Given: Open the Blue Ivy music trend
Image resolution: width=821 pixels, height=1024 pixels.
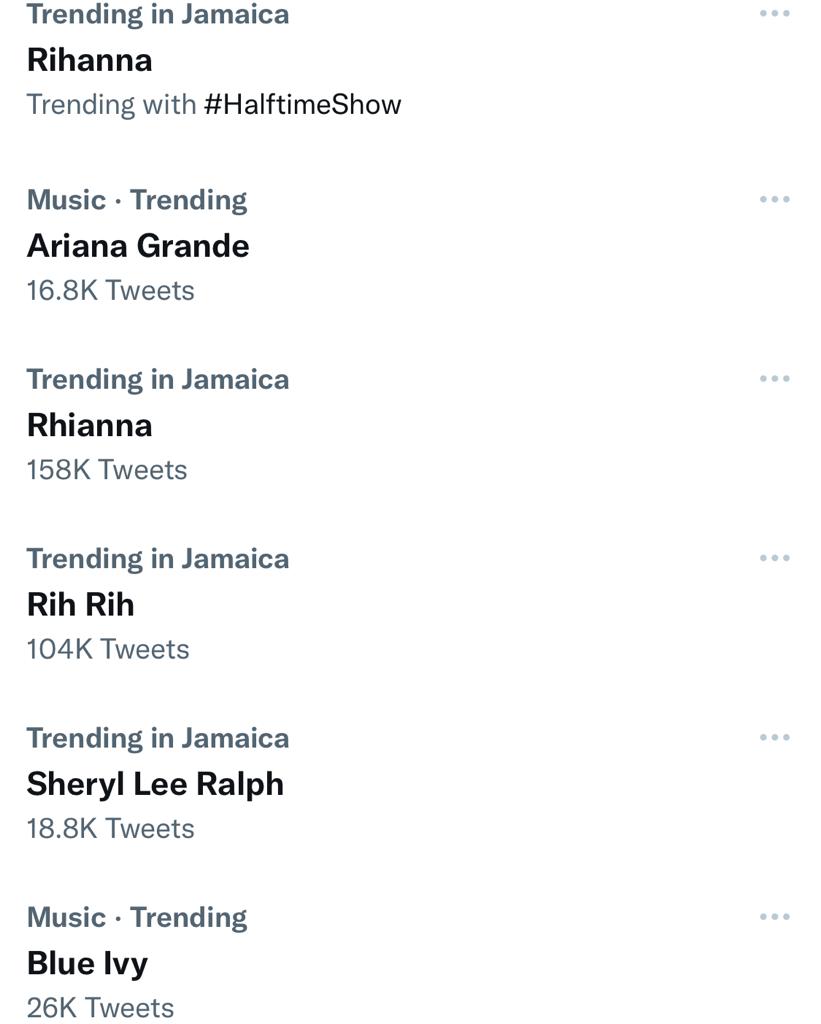Looking at the screenshot, I should pyautogui.click(x=87, y=963).
